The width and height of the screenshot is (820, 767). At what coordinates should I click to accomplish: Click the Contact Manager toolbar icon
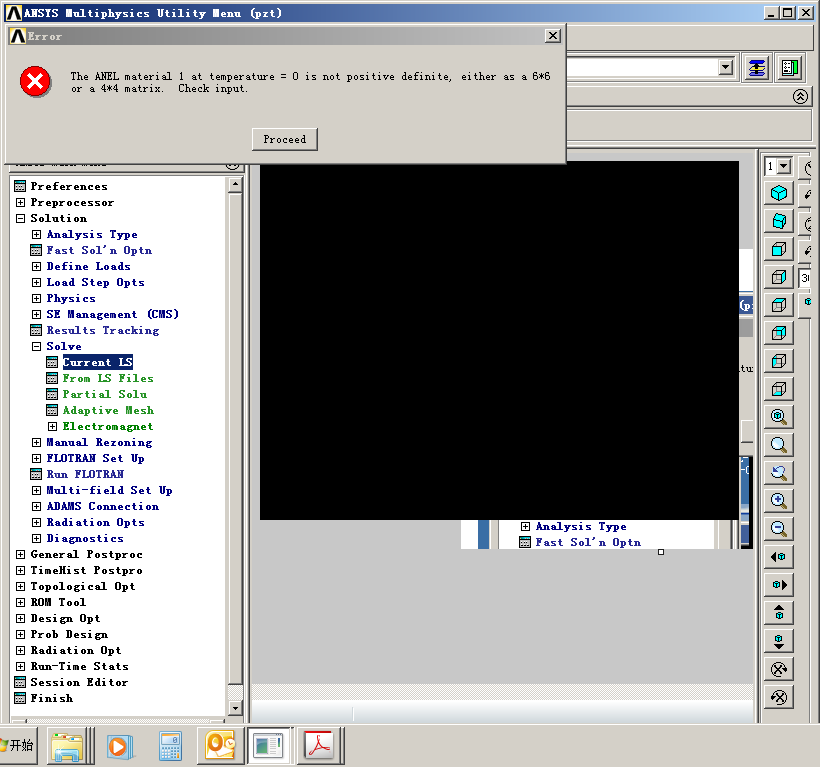[790, 68]
